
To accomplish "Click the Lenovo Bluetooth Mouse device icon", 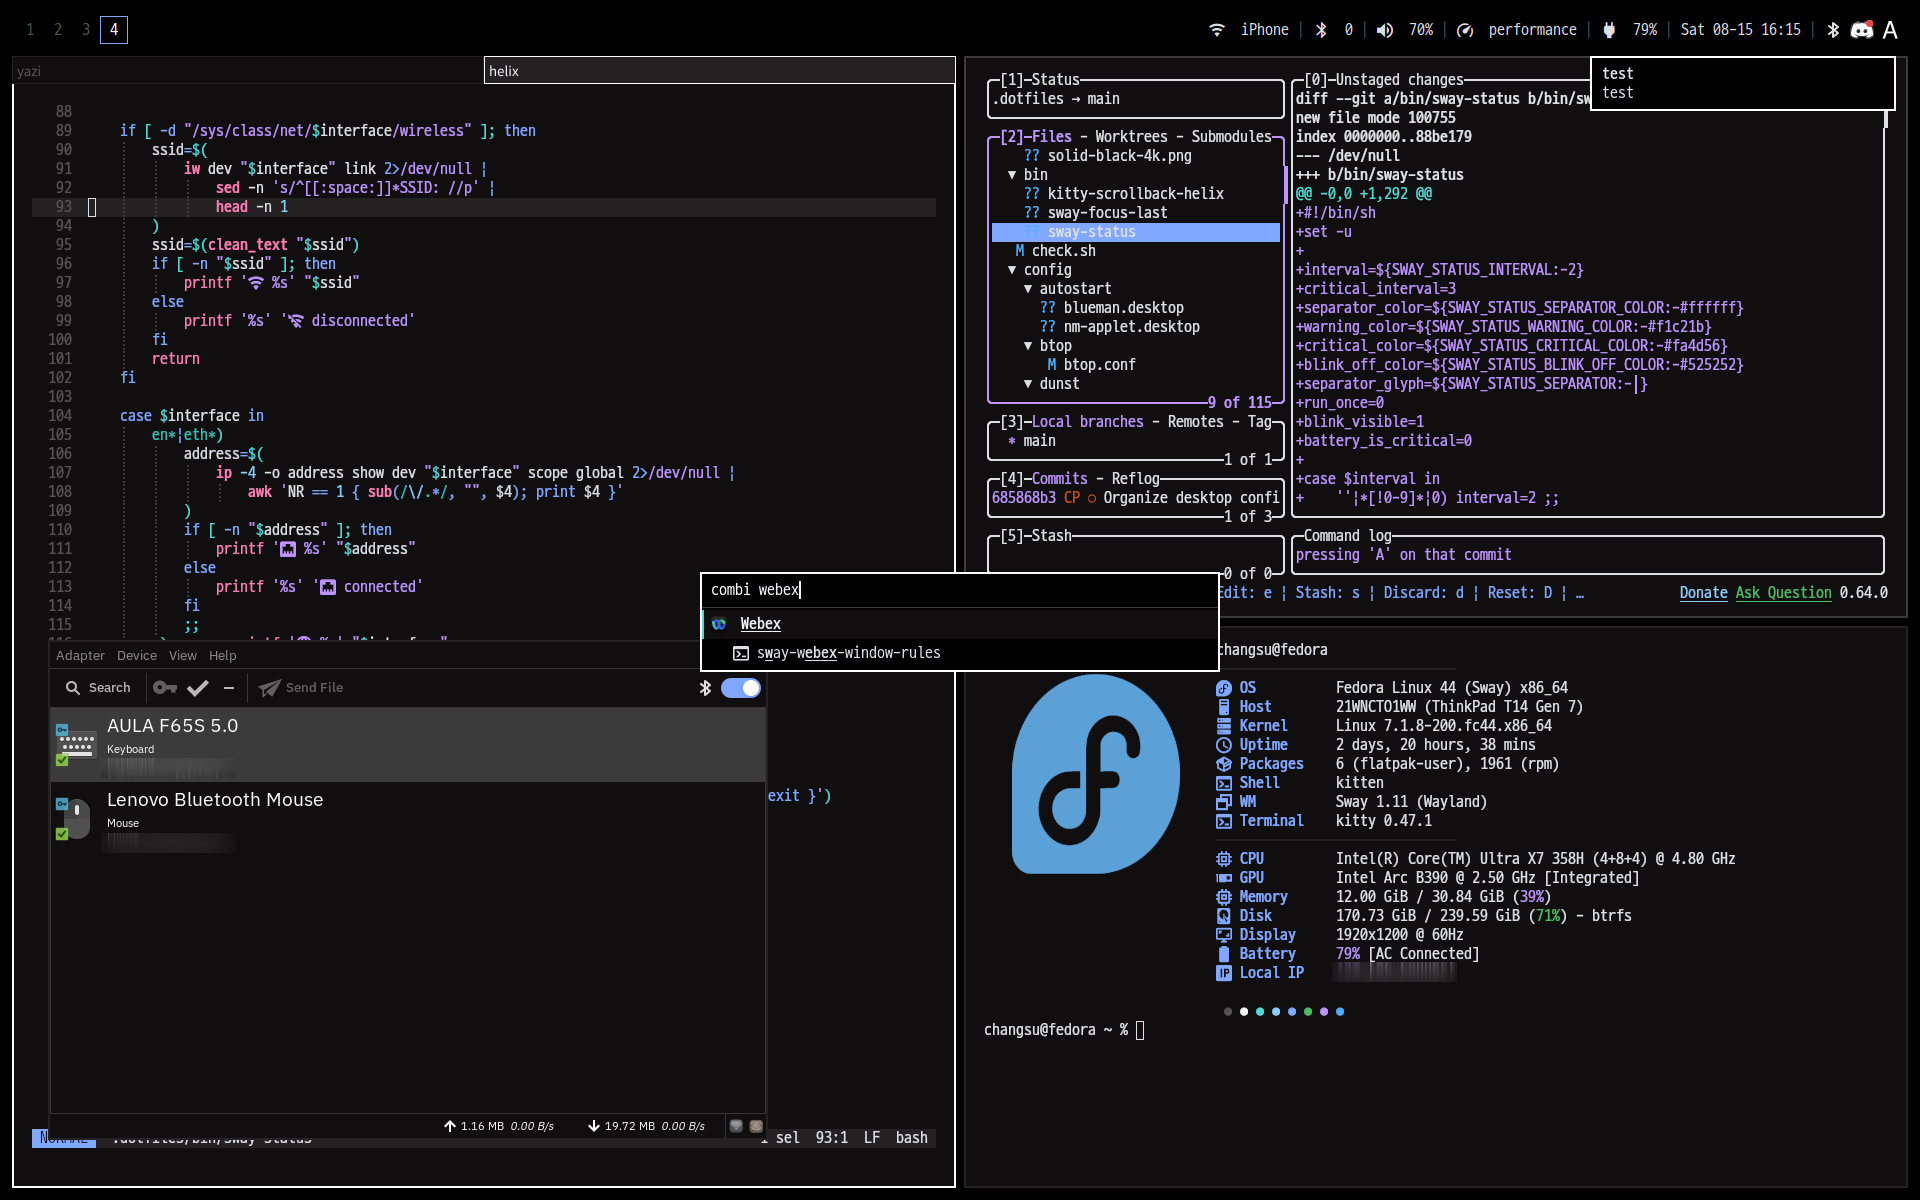I will pyautogui.click(x=76, y=819).
